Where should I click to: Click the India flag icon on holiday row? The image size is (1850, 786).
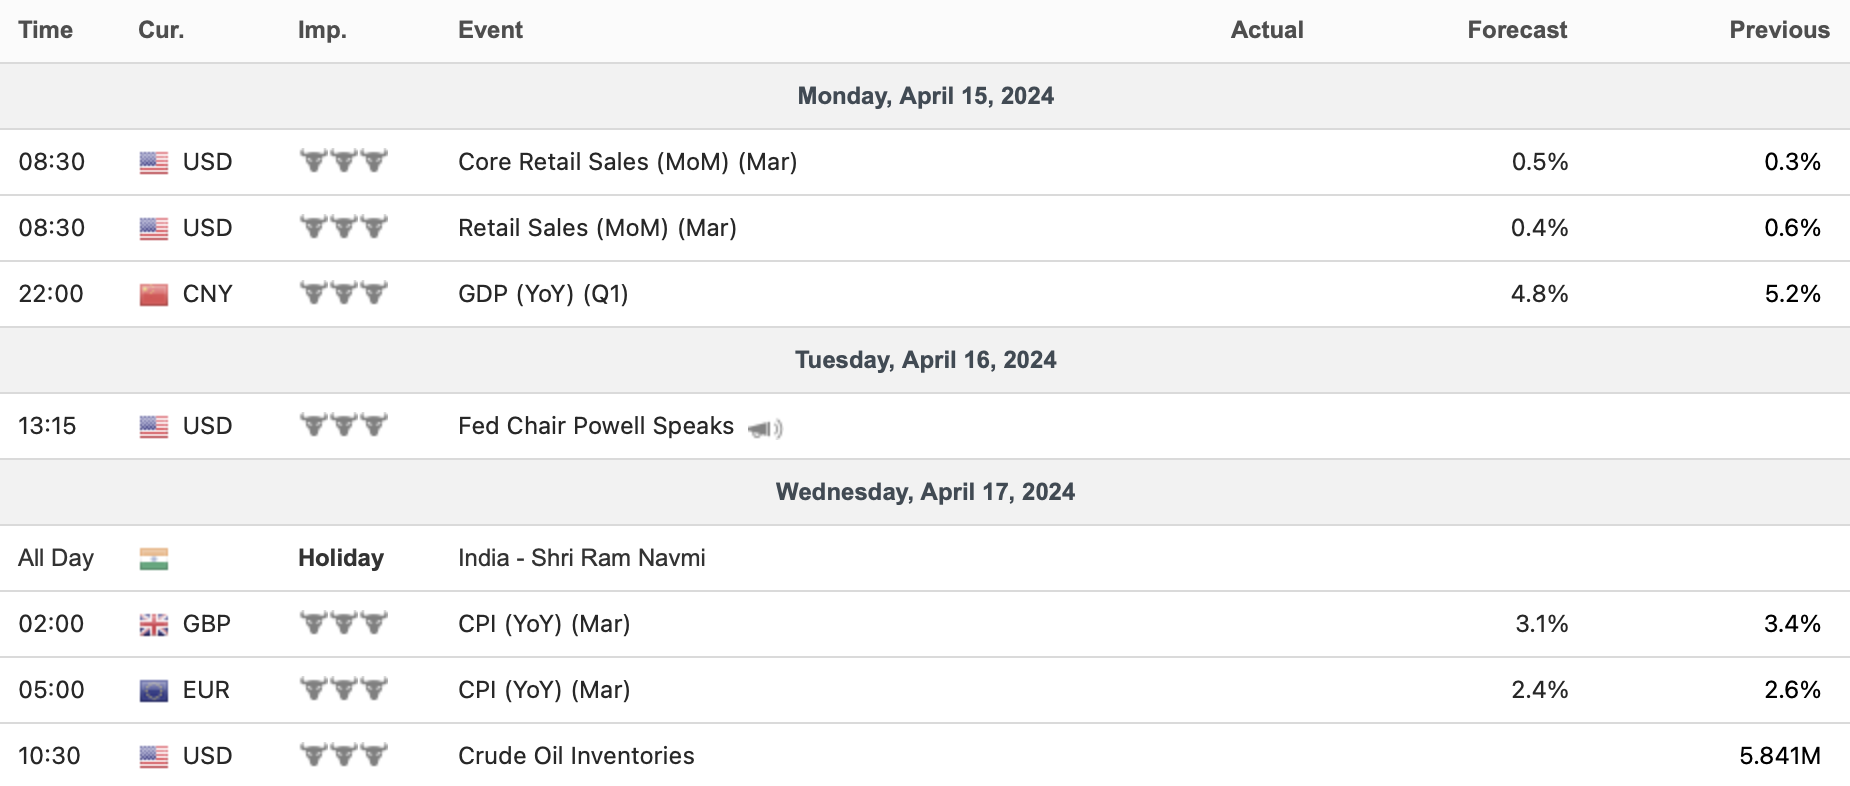[154, 559]
